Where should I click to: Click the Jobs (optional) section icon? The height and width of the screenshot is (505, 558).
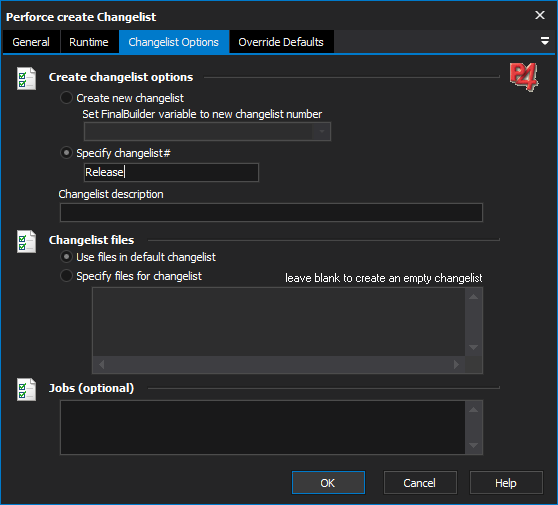coord(26,389)
